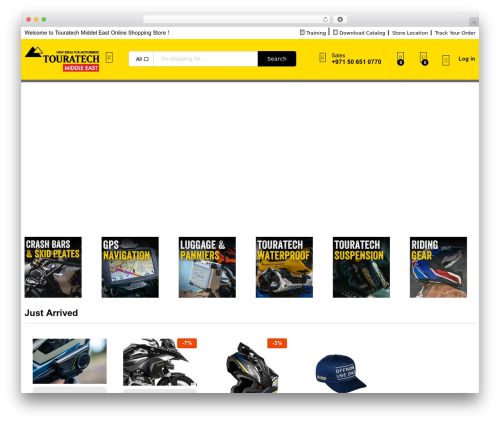Image resolution: width=500 pixels, height=423 pixels.
Task: Open the menu icon beside the logo
Action: [109, 57]
